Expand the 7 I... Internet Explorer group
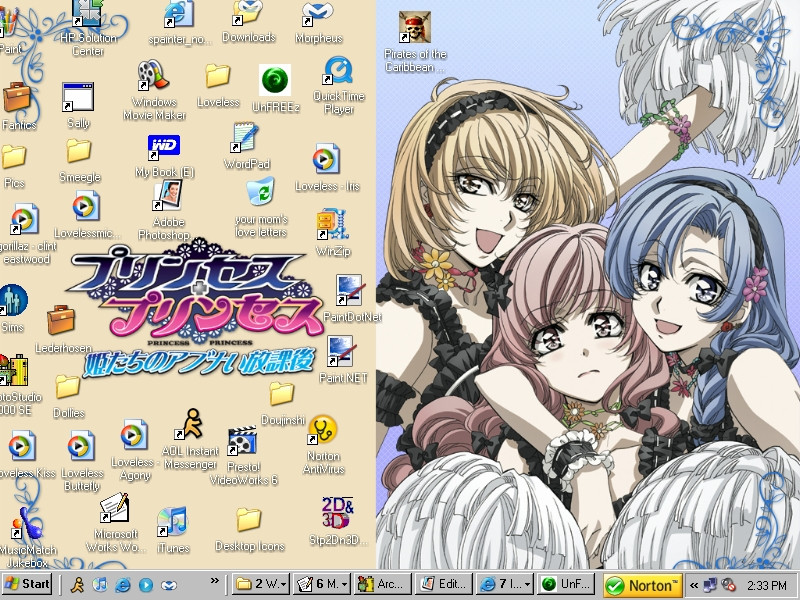 pos(505,584)
